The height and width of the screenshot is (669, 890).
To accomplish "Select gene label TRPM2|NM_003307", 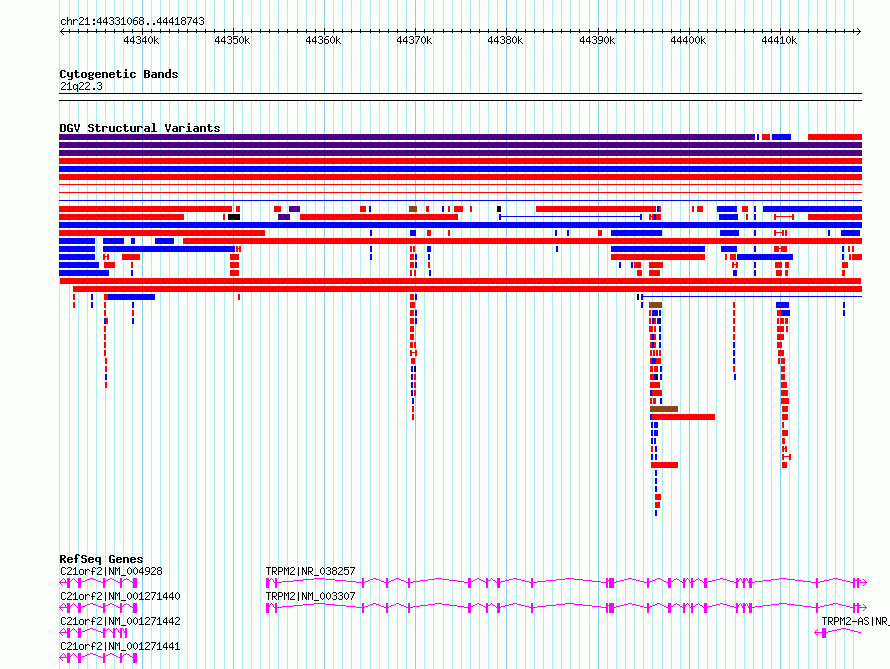I will click(x=310, y=596).
